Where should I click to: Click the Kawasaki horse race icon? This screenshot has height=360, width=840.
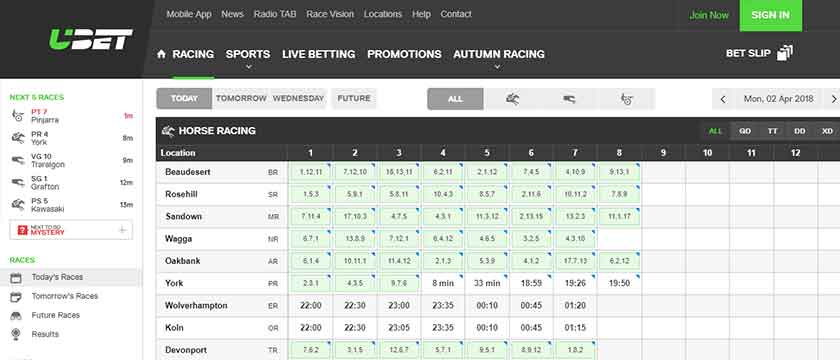[18, 205]
